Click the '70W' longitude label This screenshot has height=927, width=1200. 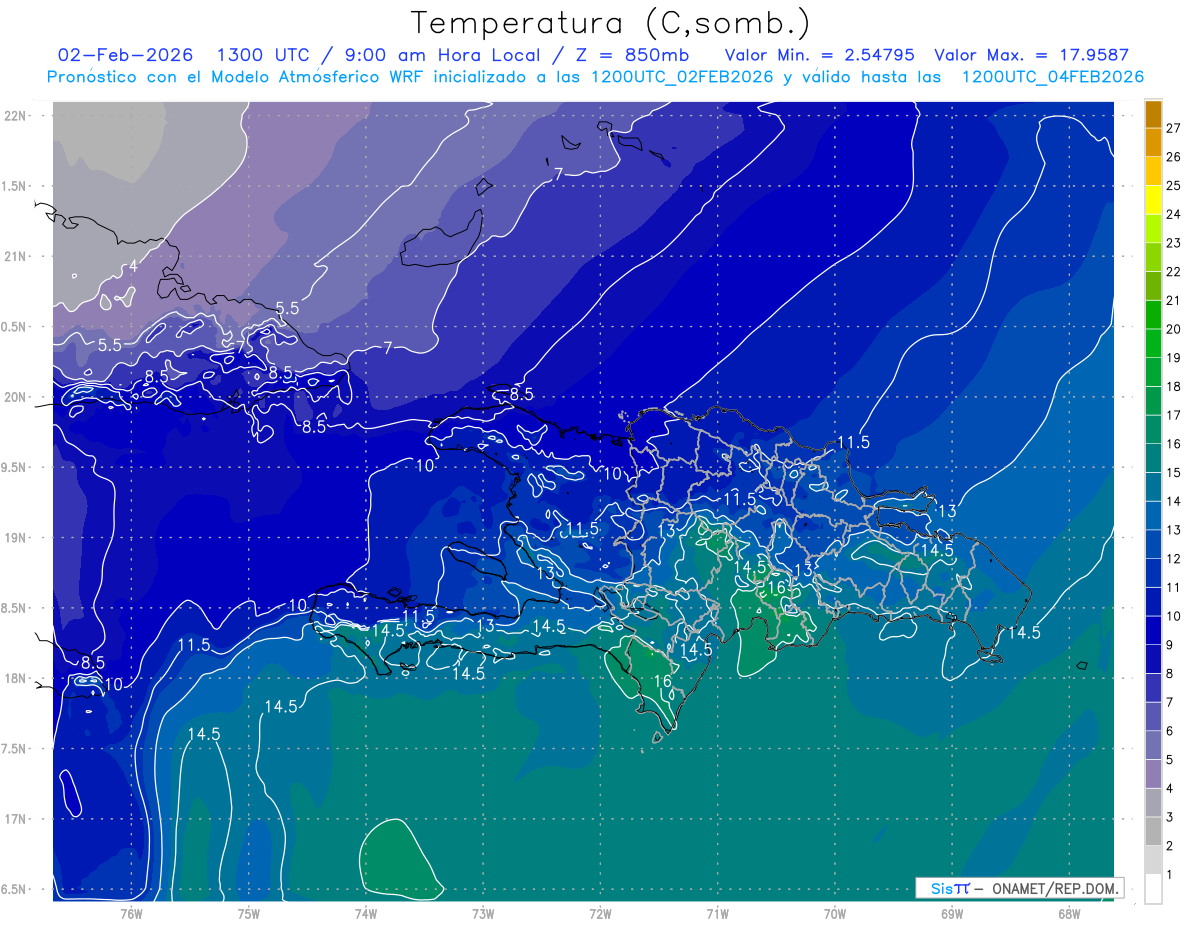834,913
